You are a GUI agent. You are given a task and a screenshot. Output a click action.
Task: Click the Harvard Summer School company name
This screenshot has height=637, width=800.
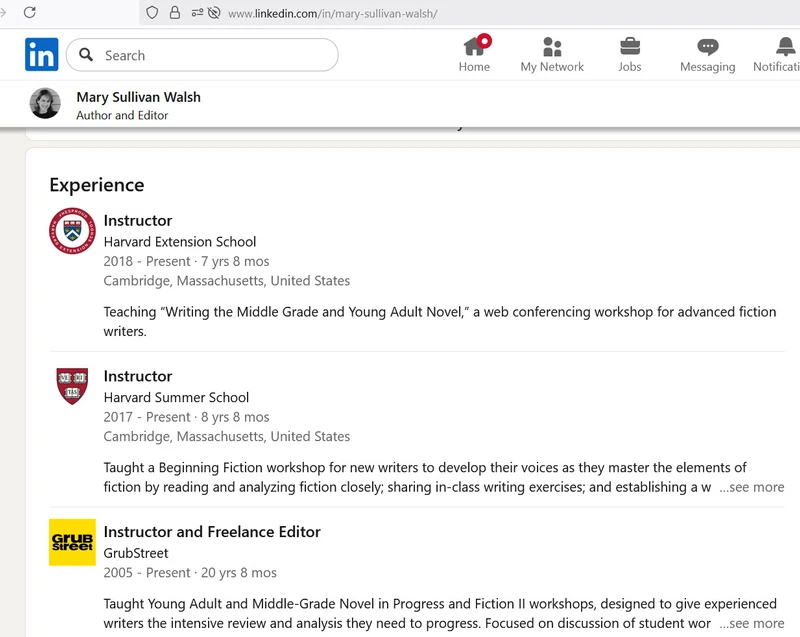coord(176,397)
